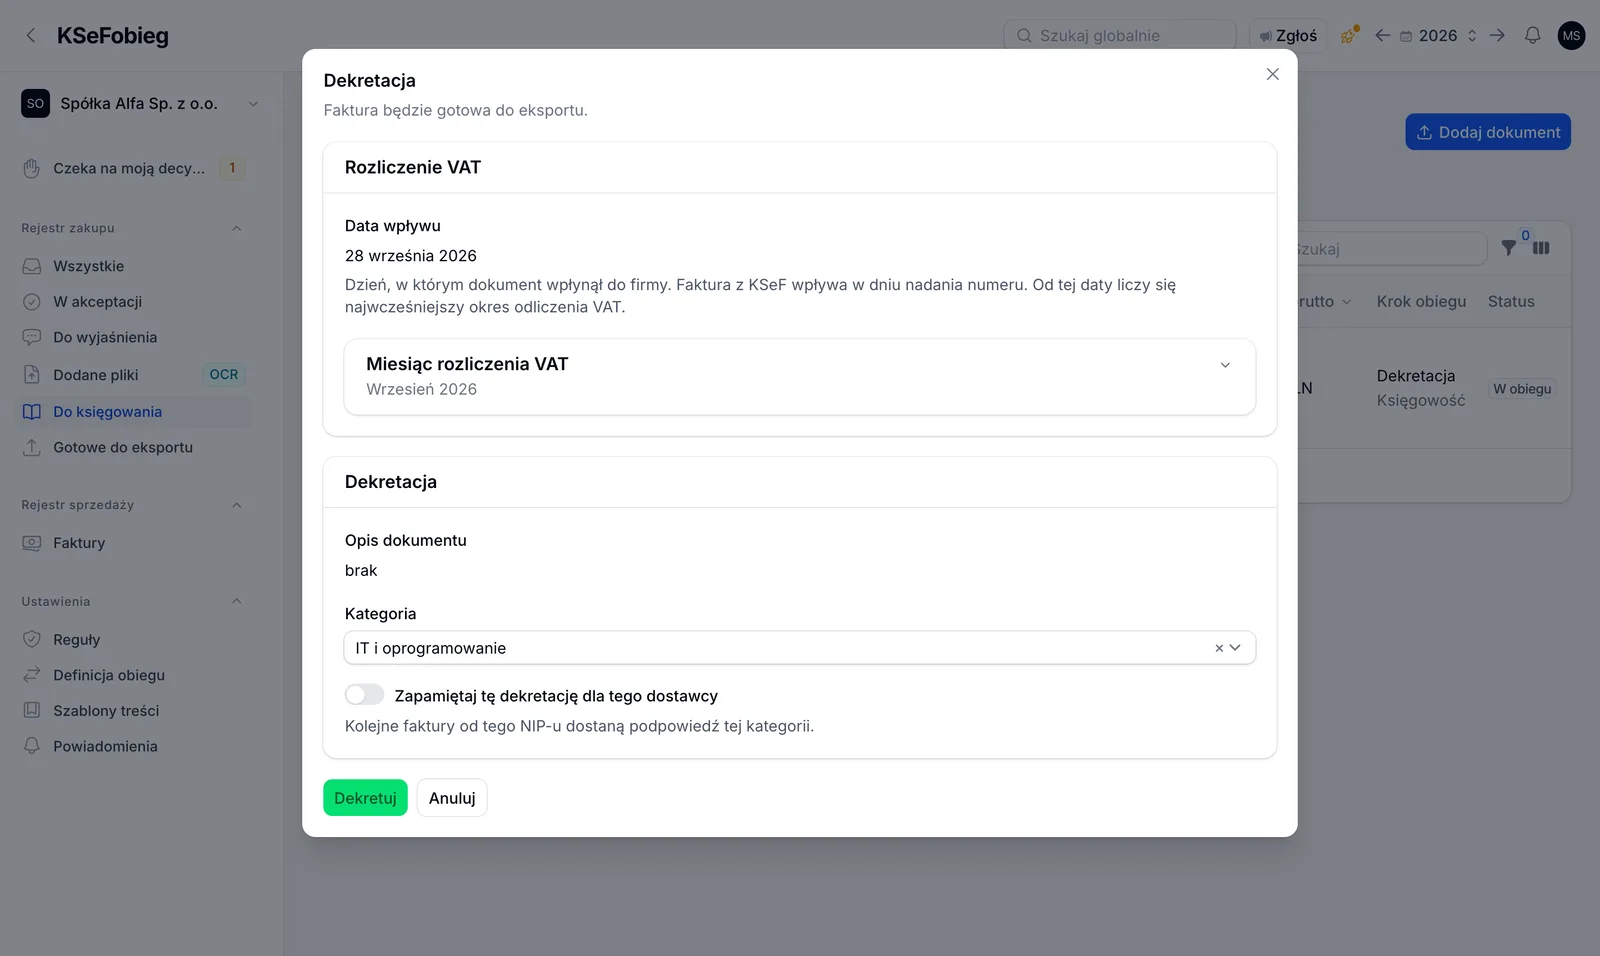Click the W obiegu status badge

pyautogui.click(x=1522, y=389)
